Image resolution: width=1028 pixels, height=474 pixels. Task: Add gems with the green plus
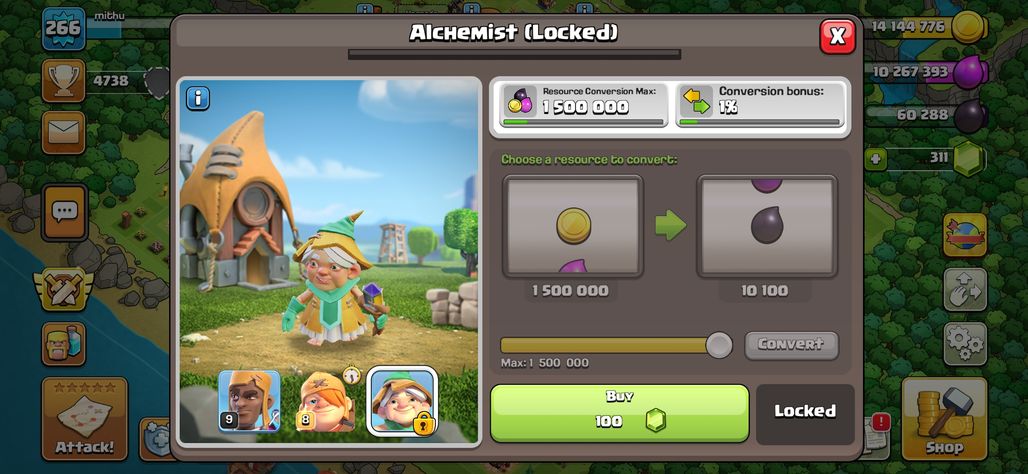[x=875, y=158]
